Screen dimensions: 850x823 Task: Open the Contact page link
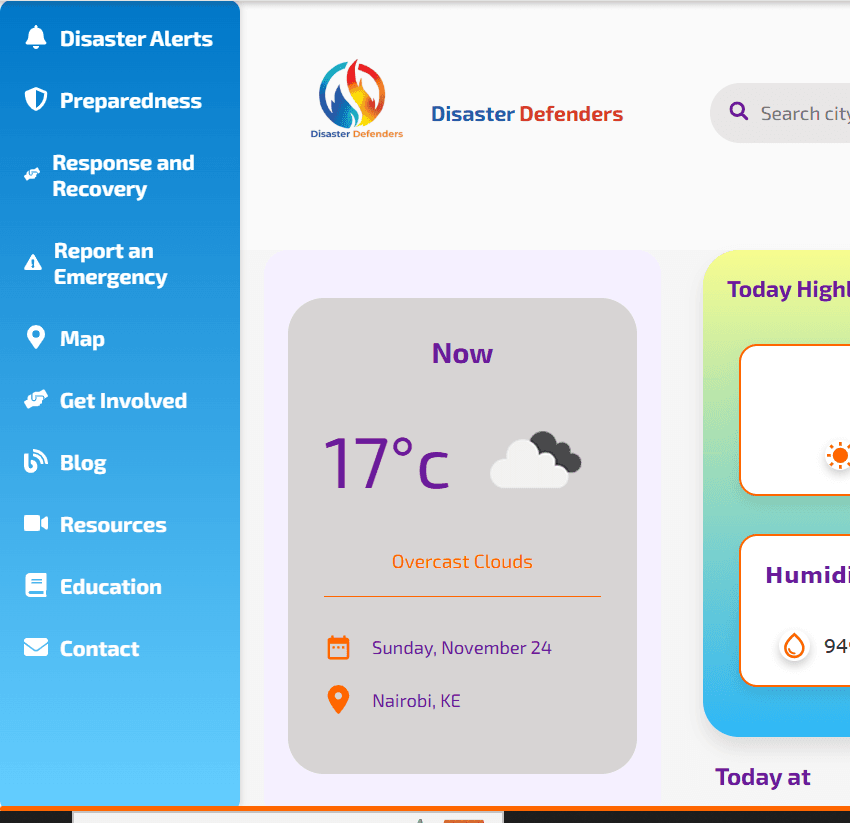[99, 649]
